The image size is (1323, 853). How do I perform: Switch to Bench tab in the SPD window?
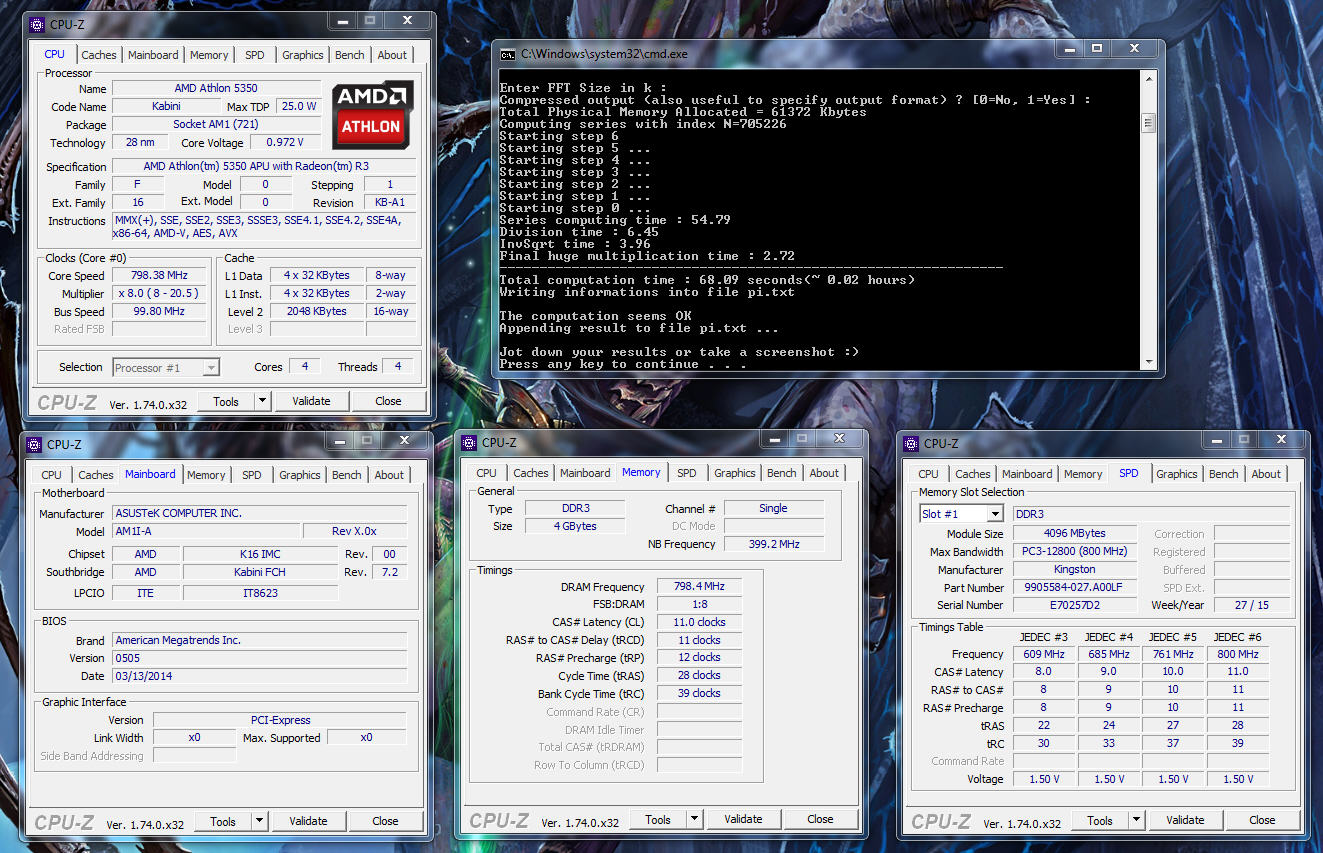[x=1224, y=474]
